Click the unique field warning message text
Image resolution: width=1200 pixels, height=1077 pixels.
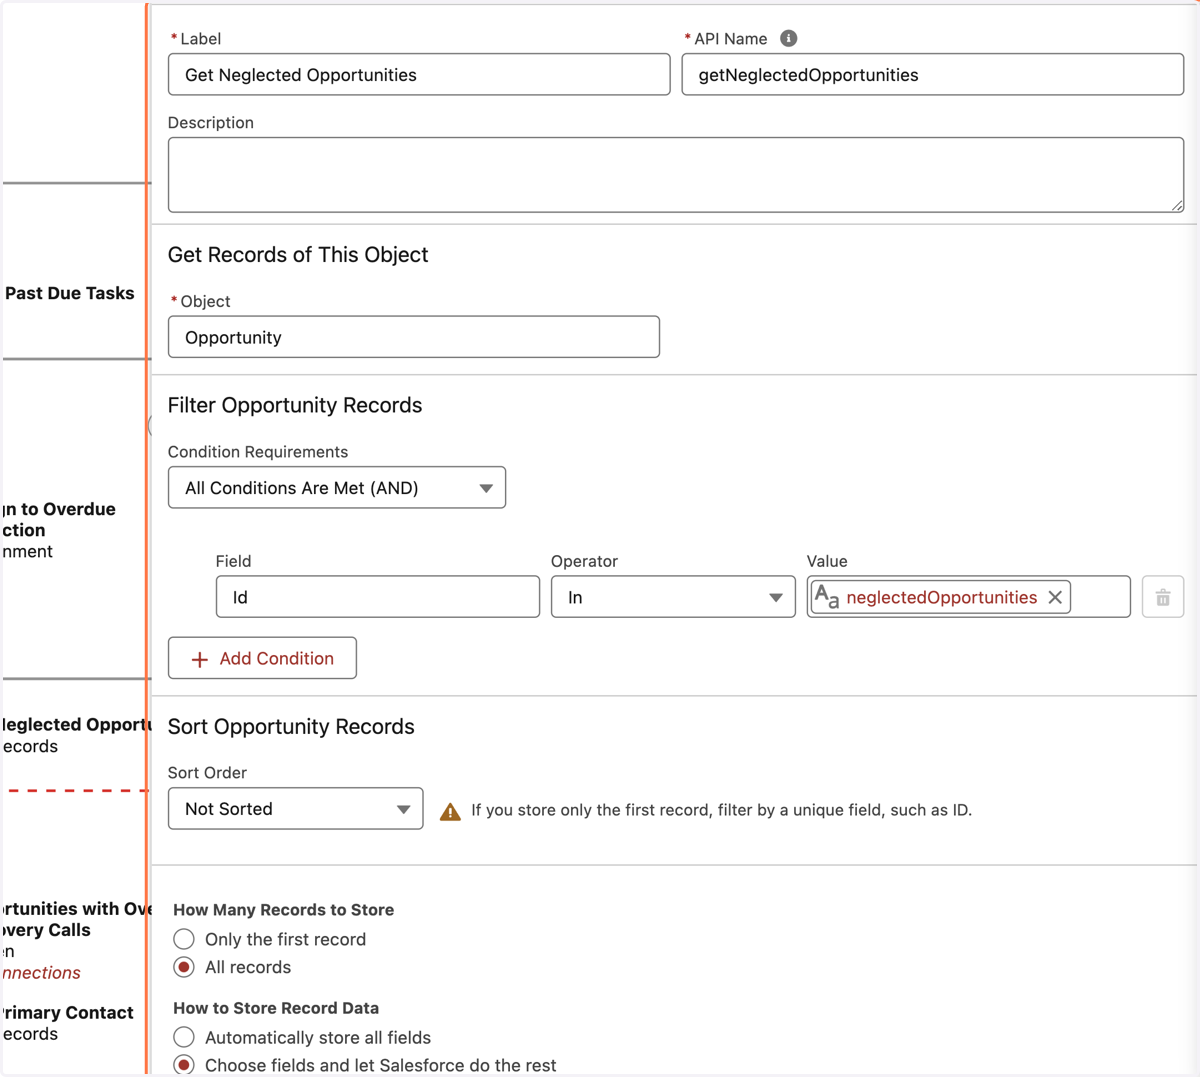tap(722, 810)
